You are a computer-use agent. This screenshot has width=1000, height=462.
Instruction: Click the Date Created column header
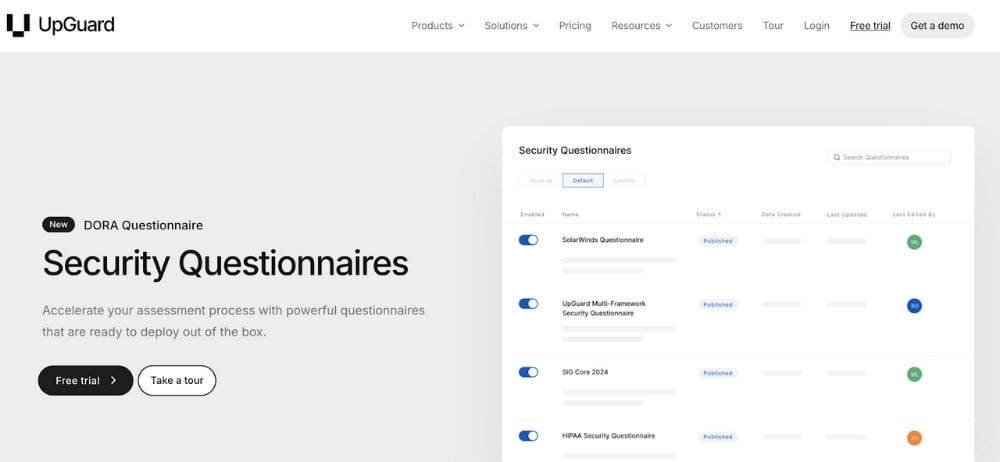[x=781, y=214]
